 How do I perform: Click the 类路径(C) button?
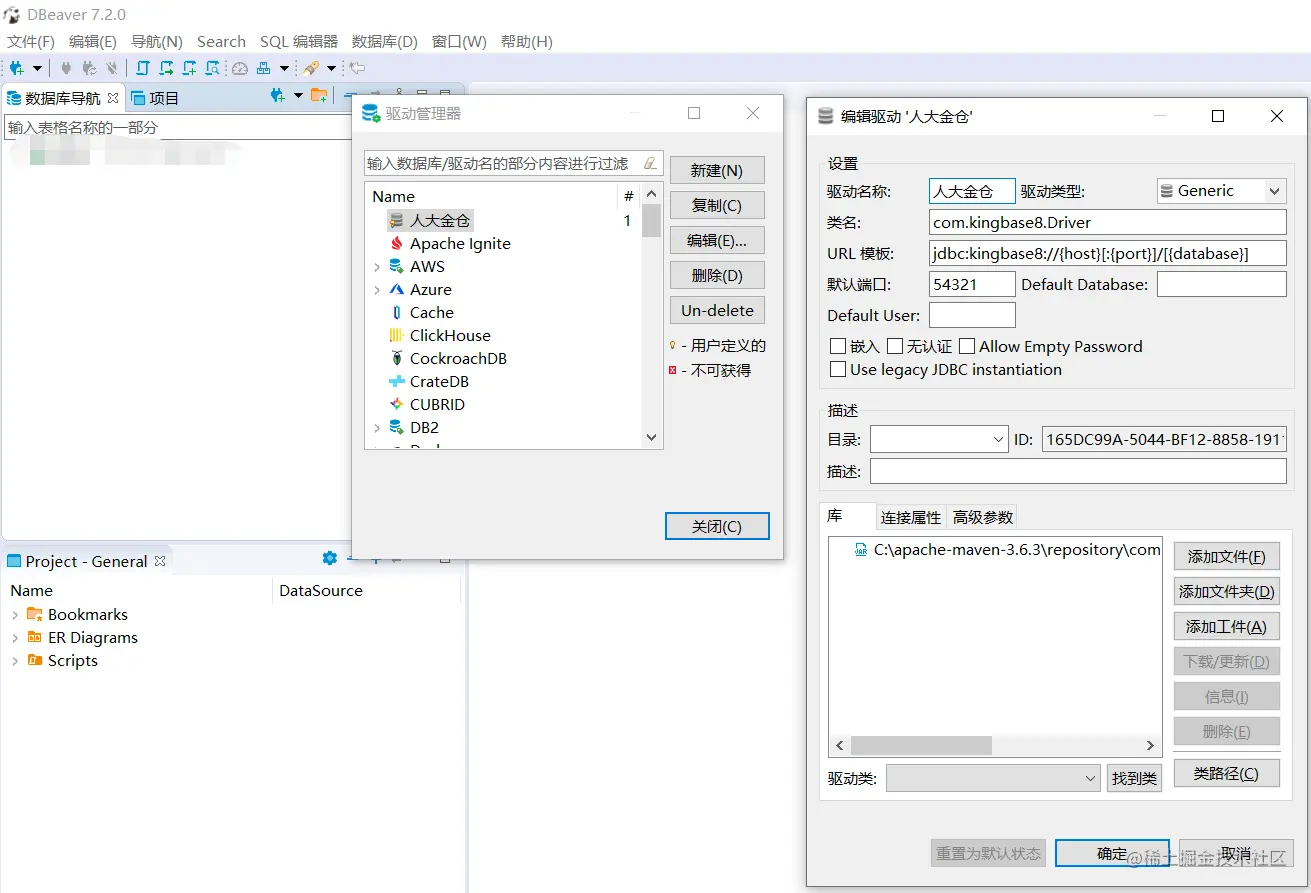[x=1226, y=773]
